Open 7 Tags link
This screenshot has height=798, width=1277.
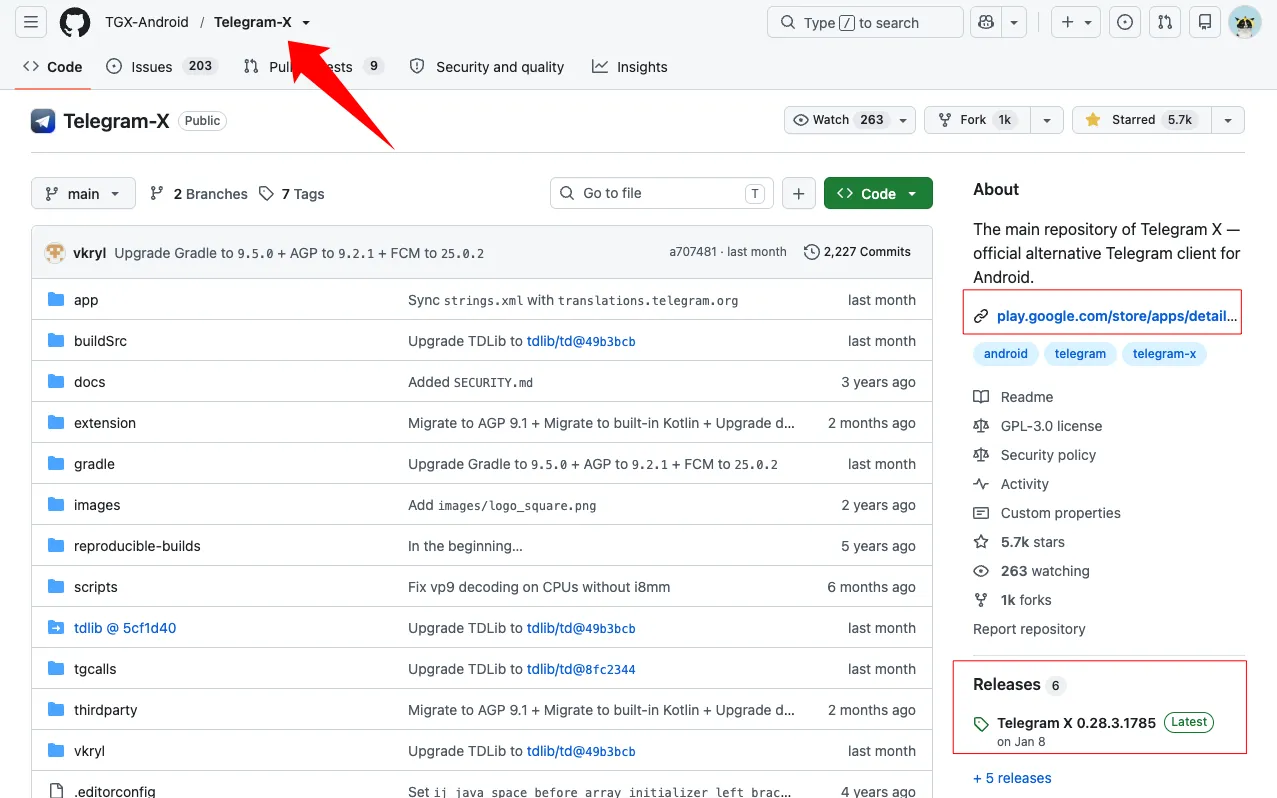[x=292, y=194]
